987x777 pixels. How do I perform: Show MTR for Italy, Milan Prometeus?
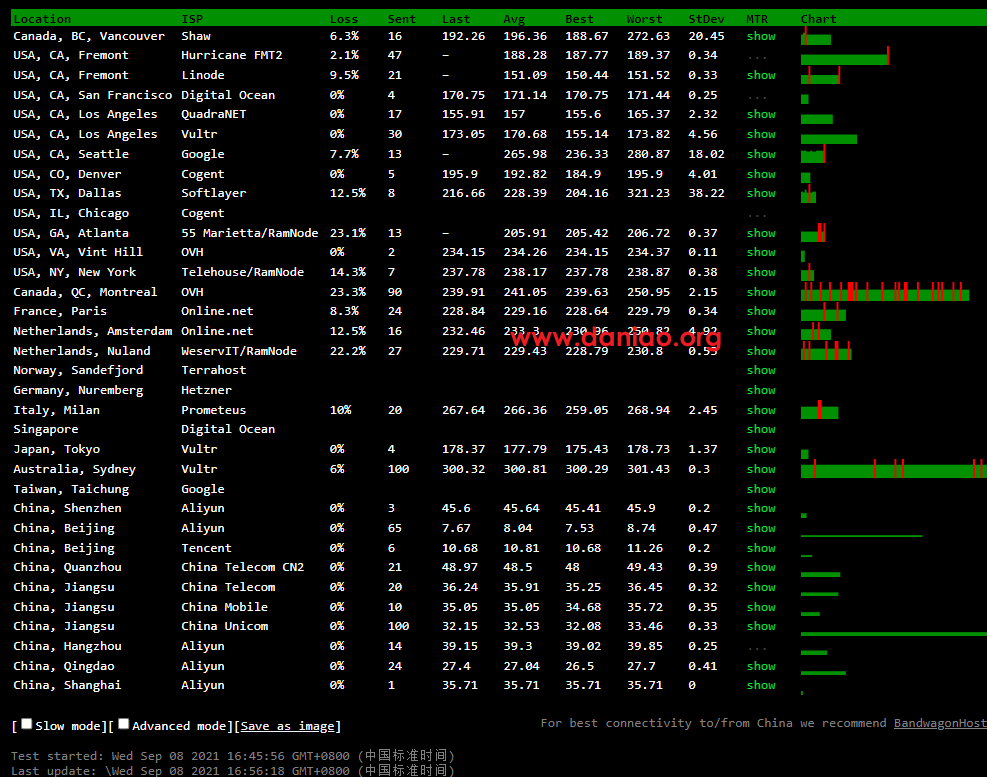click(x=761, y=410)
